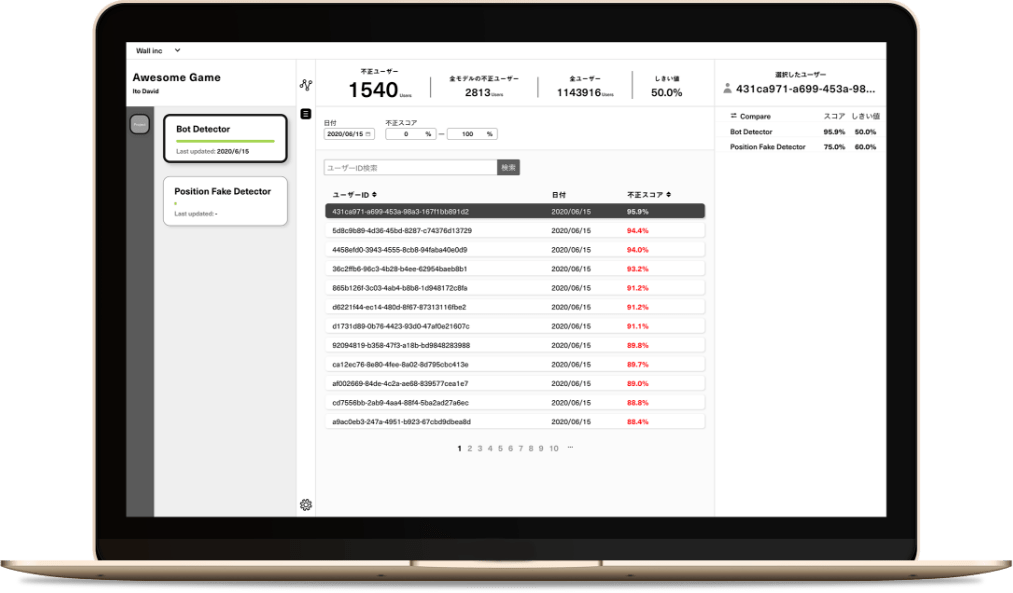Click the 2813 all-model fraud users count
The height and width of the screenshot is (593, 1013).
coord(477,92)
